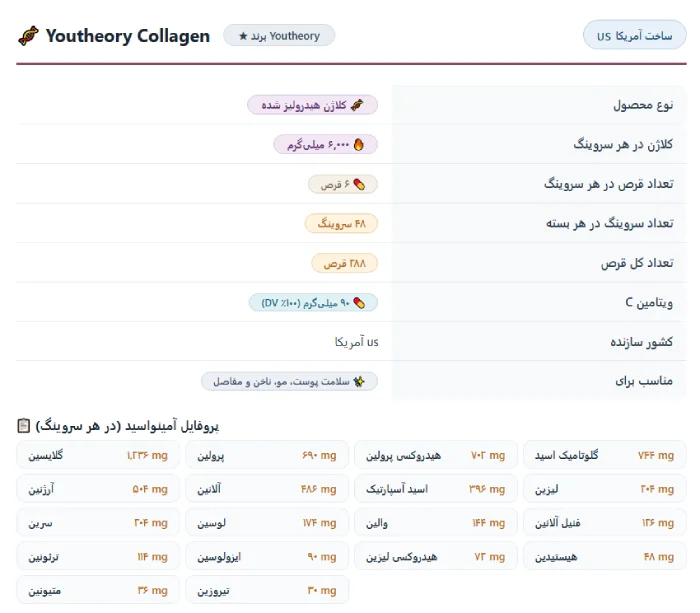Click the DNA icon beside Youtheory Collagen
This screenshot has width=700, height=613.
(x=28, y=36)
